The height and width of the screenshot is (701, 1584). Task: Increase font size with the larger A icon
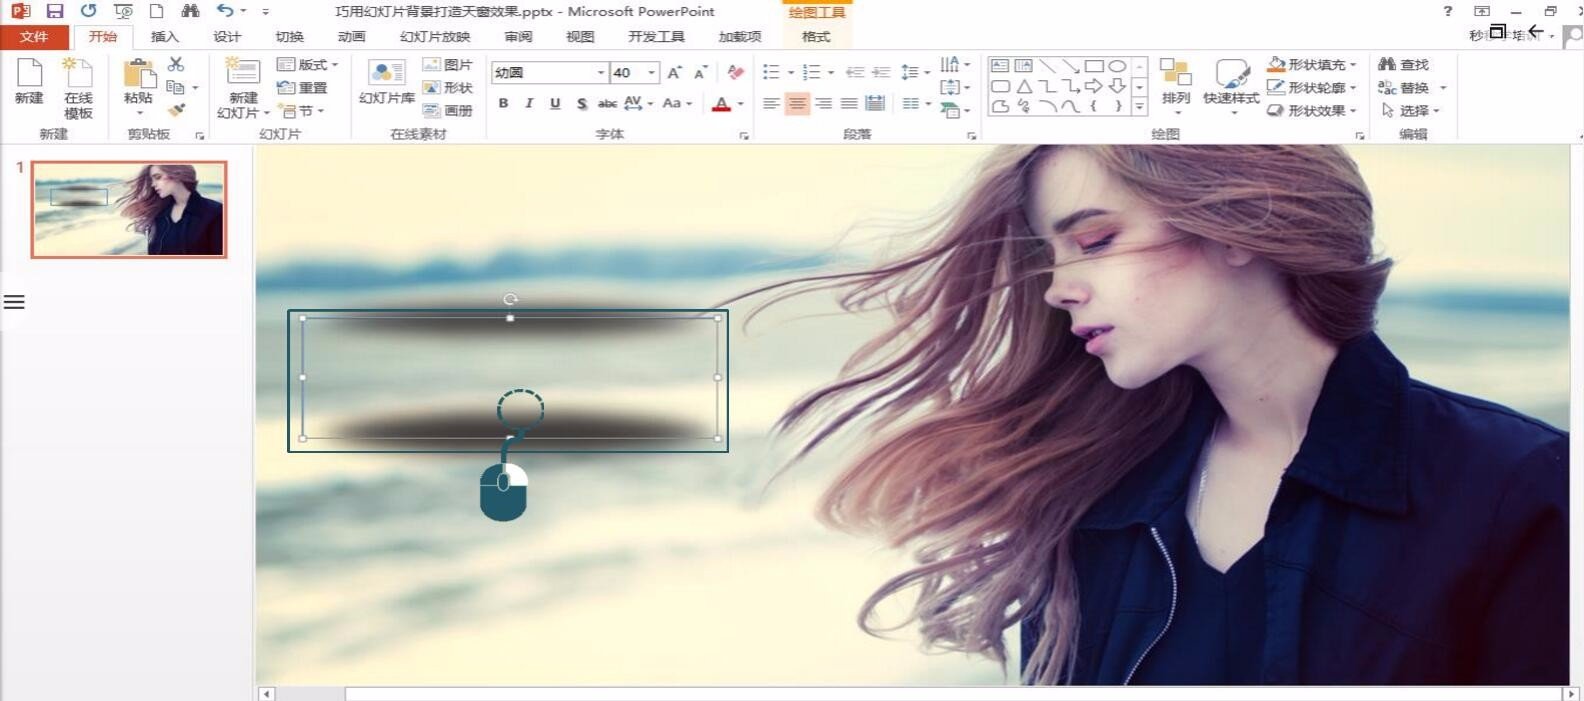(675, 72)
